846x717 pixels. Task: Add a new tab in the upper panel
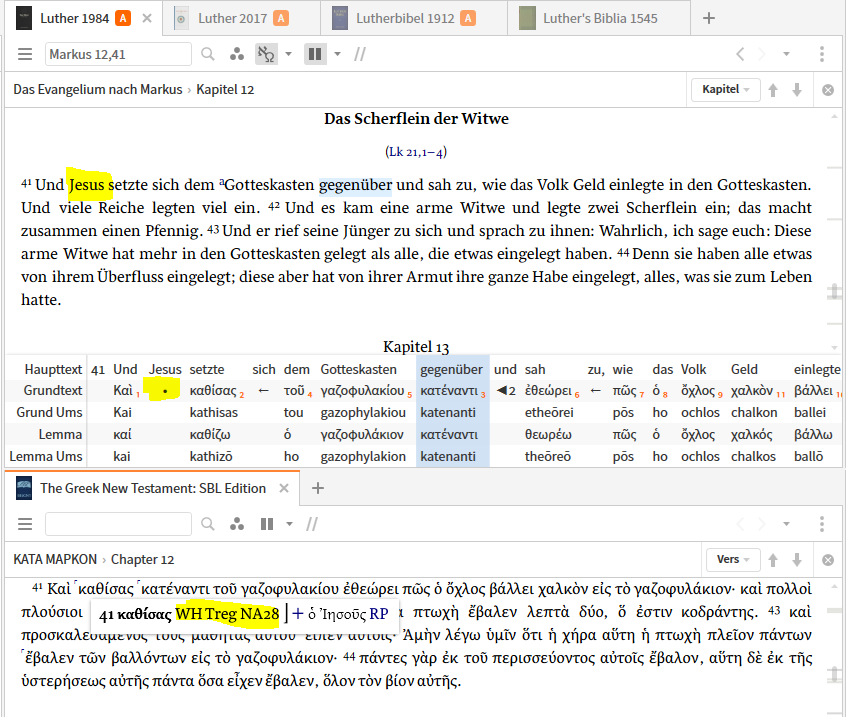point(709,18)
